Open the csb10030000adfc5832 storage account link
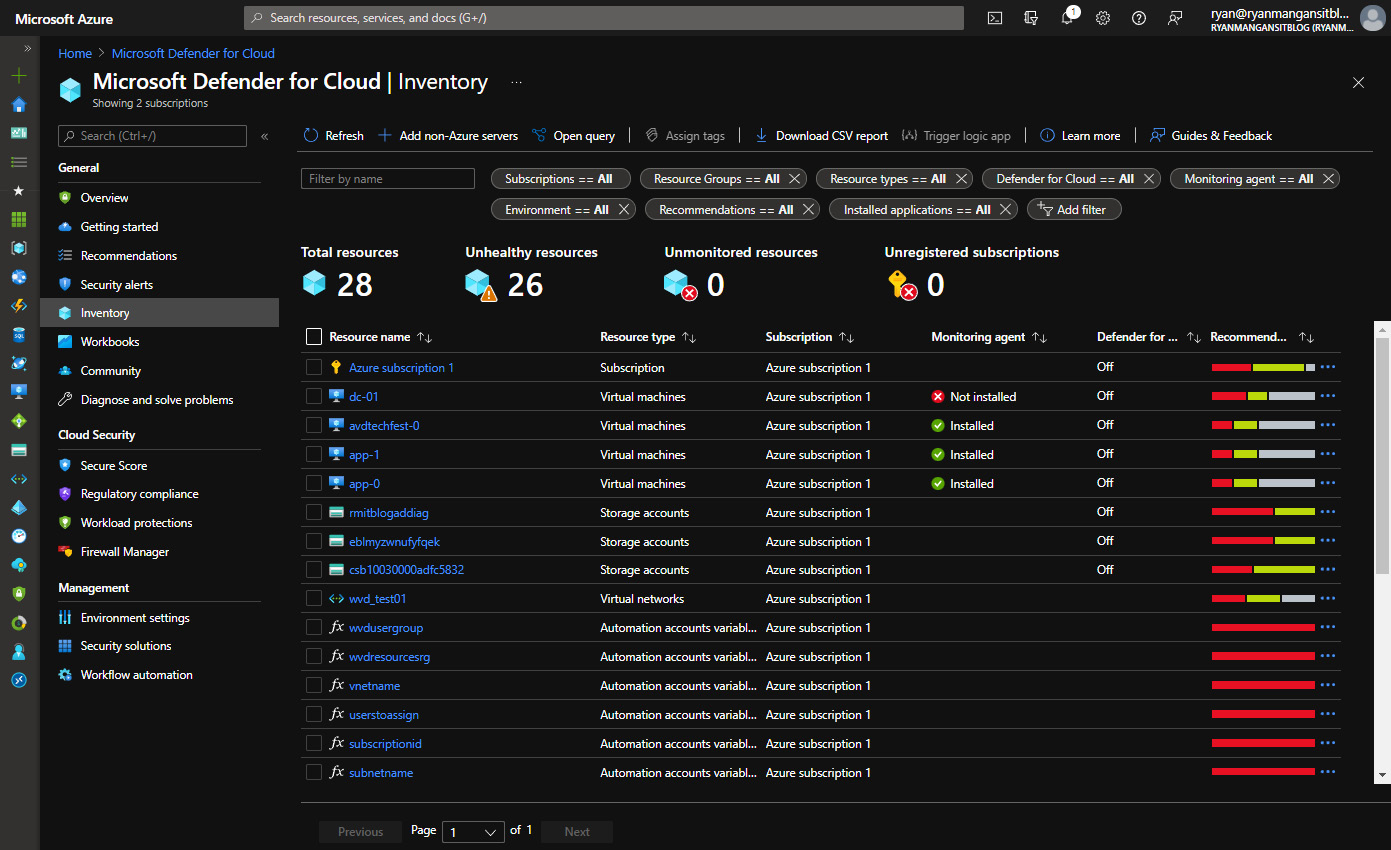The height and width of the screenshot is (850, 1391). [406, 570]
